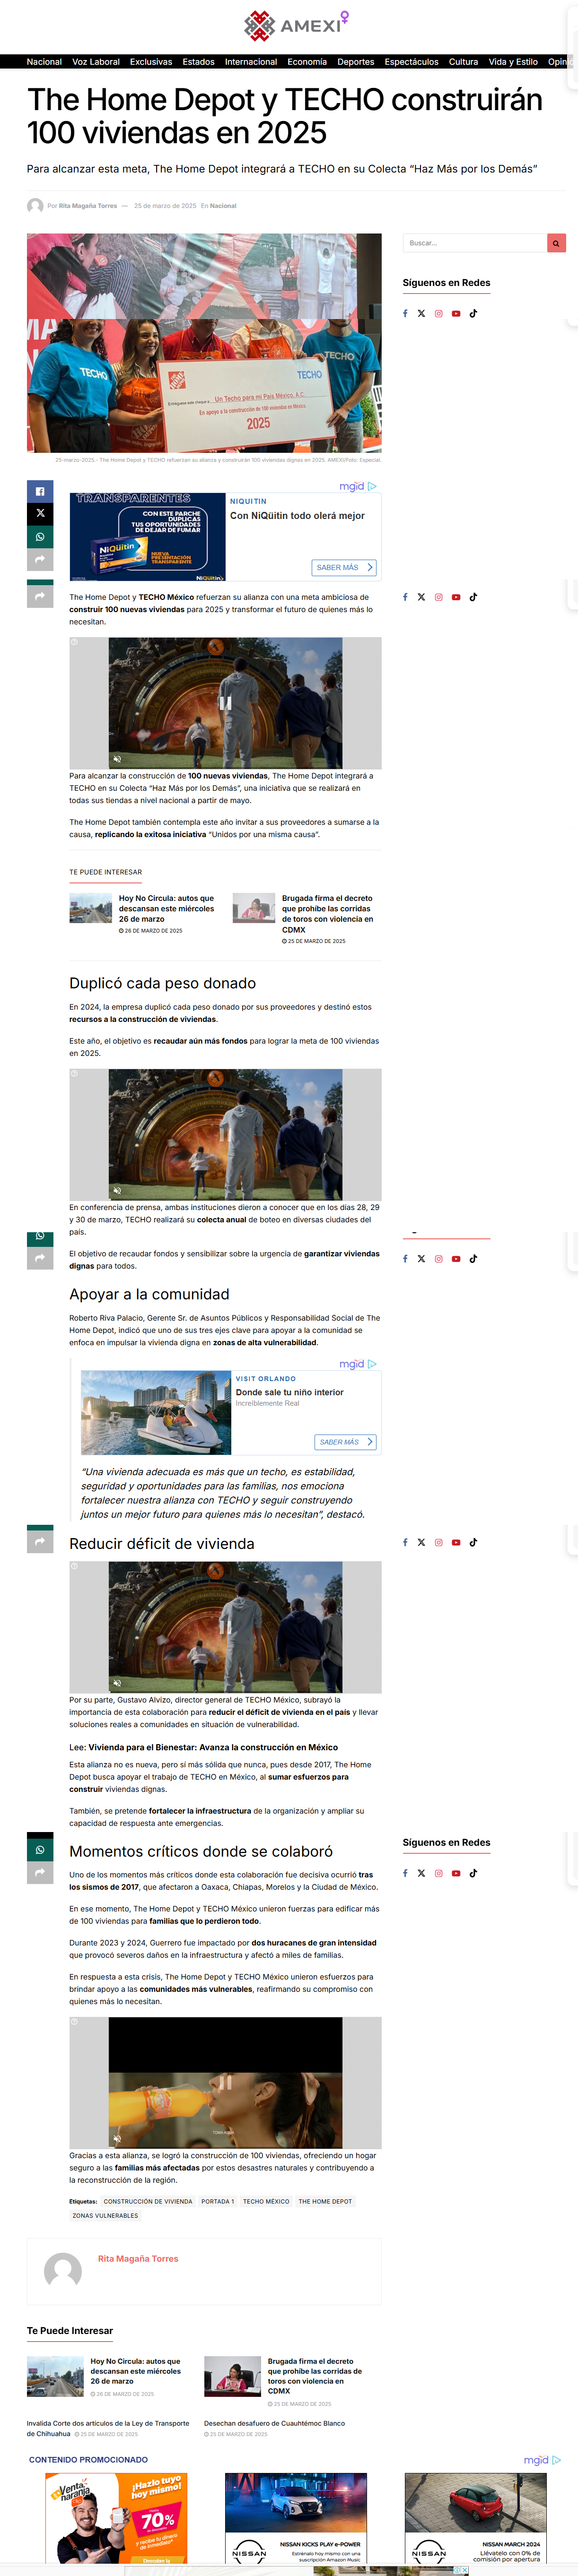Open the Voz Laboral menu item
This screenshot has width=578, height=2576.
click(x=96, y=62)
